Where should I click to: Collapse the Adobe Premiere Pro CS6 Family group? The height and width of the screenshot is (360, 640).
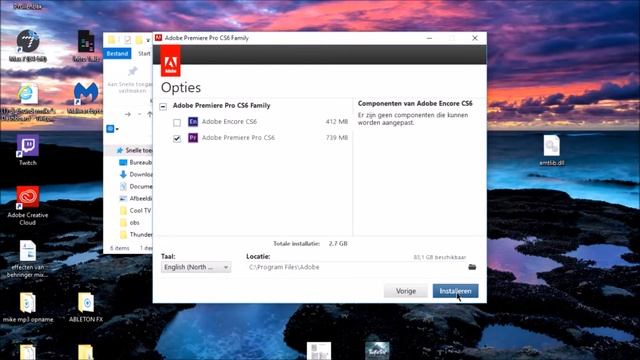tap(163, 107)
